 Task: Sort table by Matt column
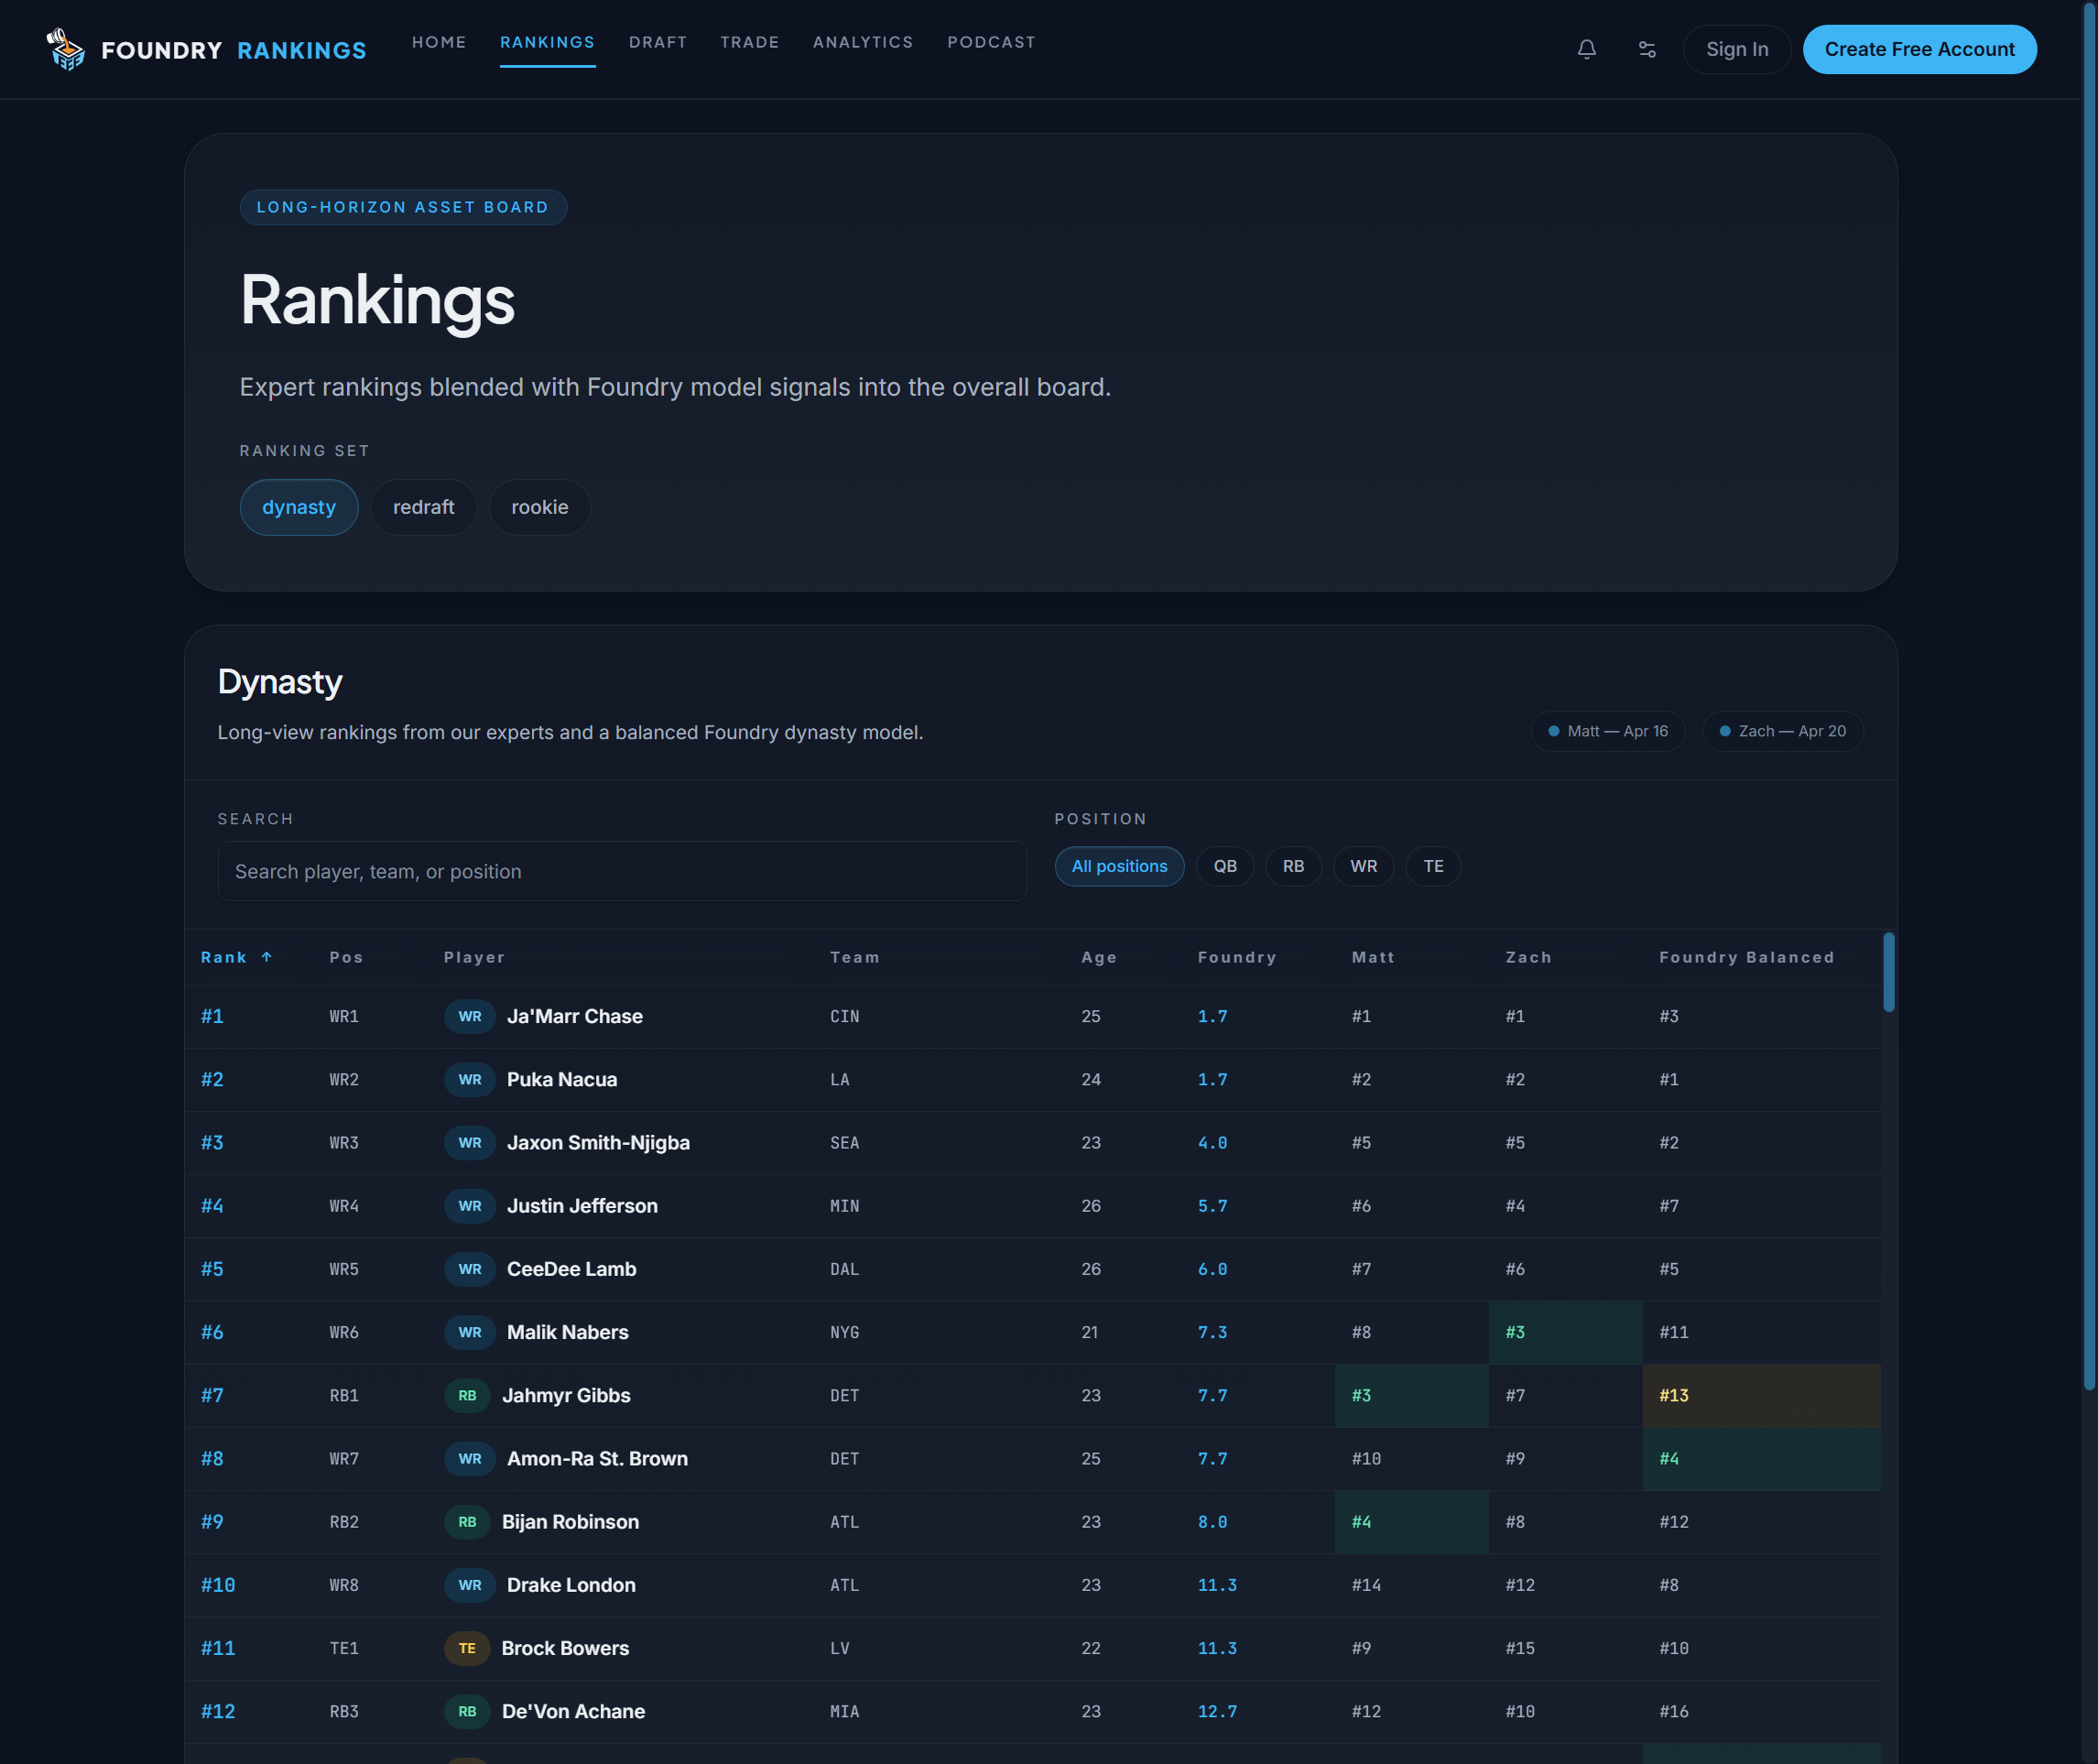(1373, 958)
